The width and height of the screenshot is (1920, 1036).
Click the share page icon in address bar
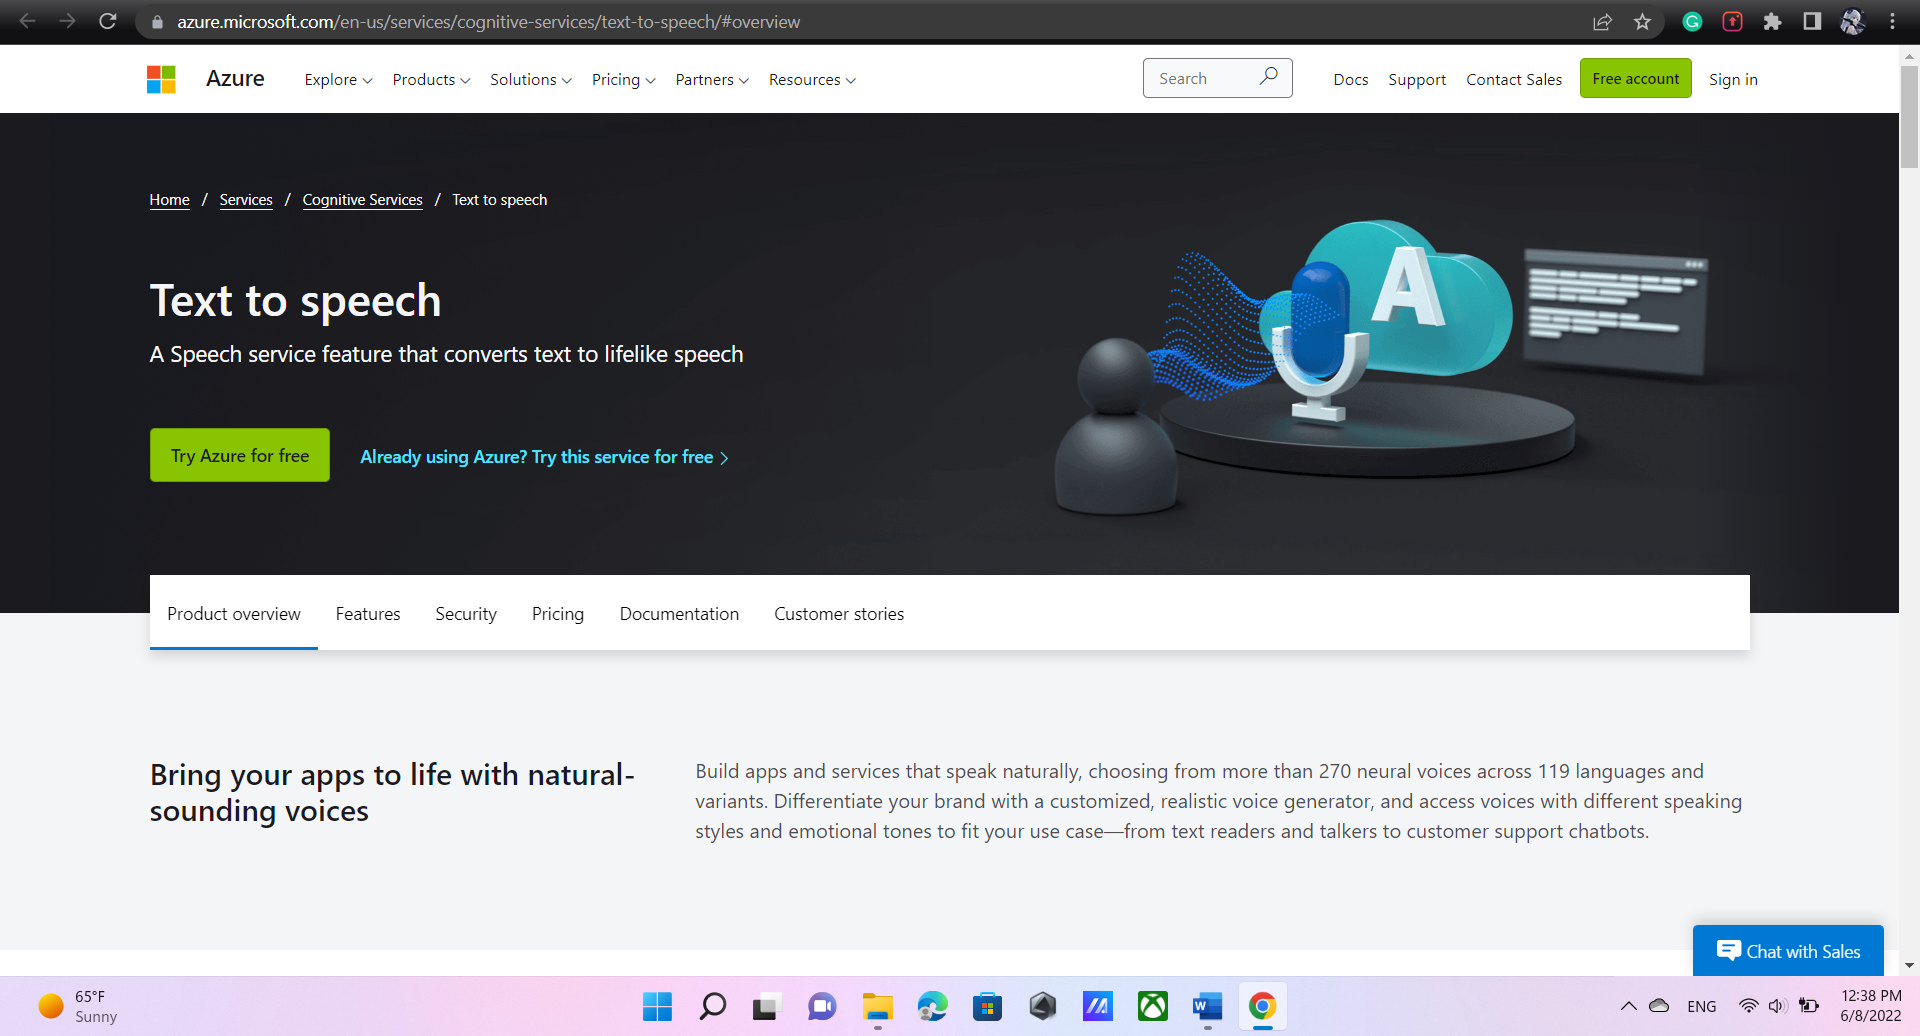pyautogui.click(x=1602, y=22)
